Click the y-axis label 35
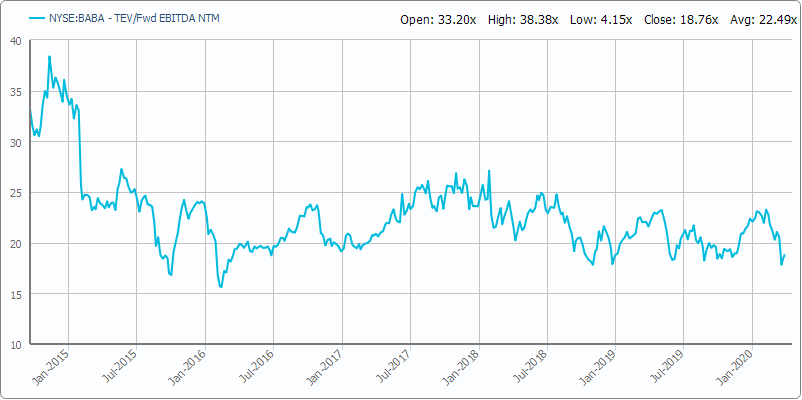 [17, 92]
